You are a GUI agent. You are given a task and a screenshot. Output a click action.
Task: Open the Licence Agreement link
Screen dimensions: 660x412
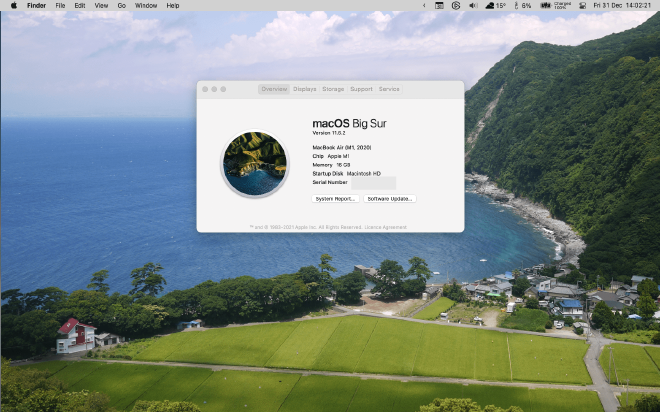386,227
